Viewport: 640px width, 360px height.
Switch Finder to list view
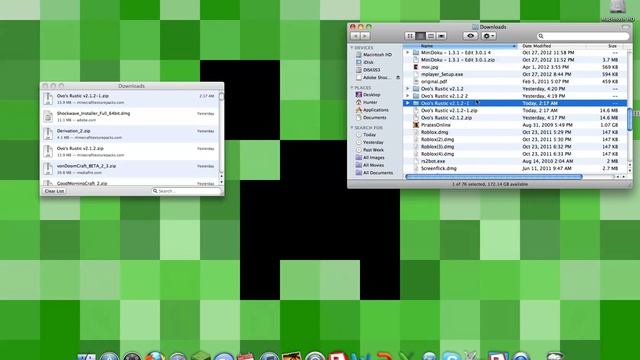point(420,36)
